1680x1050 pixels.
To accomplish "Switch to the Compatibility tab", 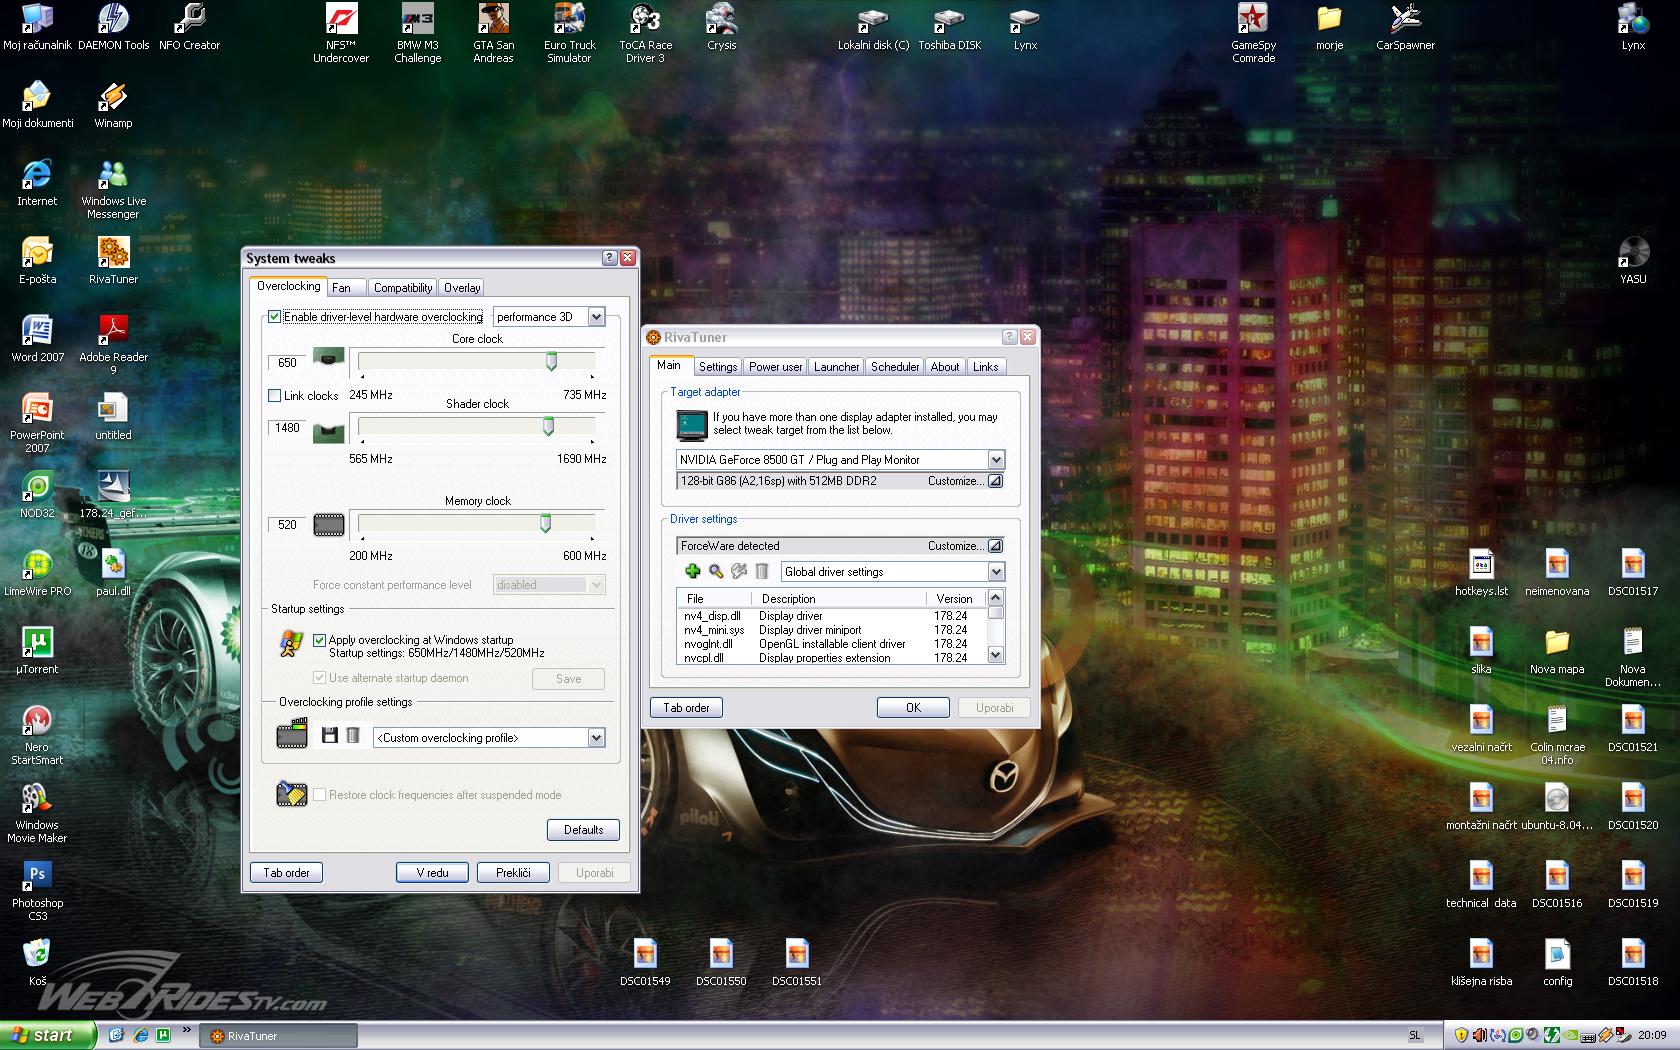I will (402, 288).
